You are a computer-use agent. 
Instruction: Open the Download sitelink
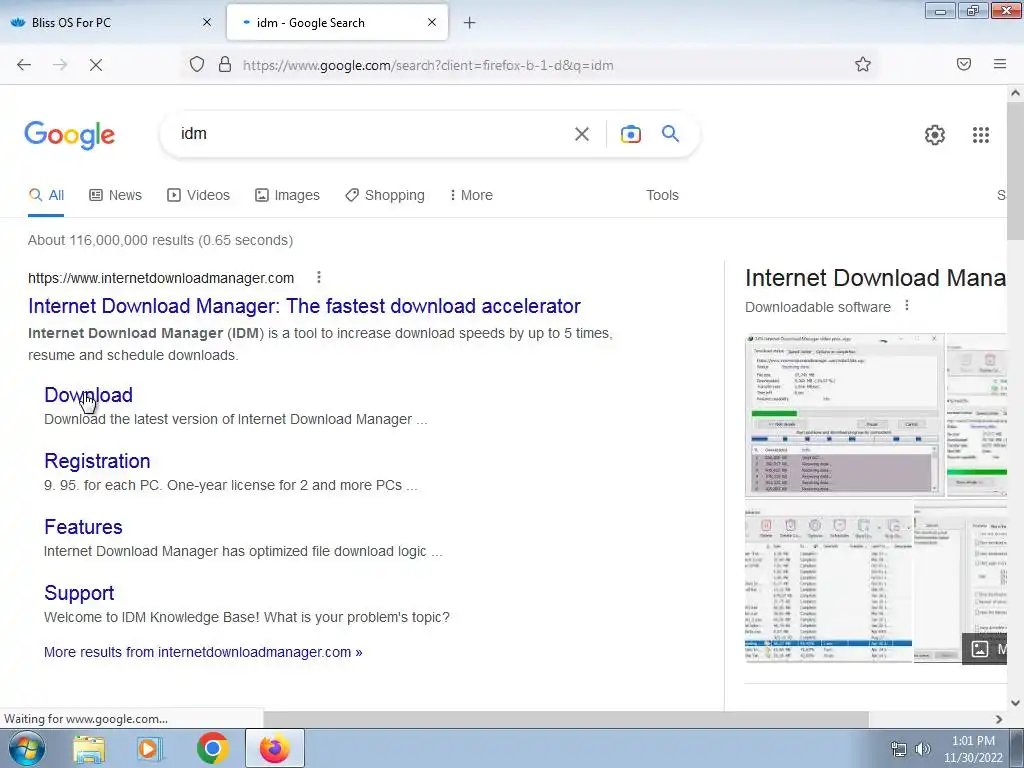(88, 394)
